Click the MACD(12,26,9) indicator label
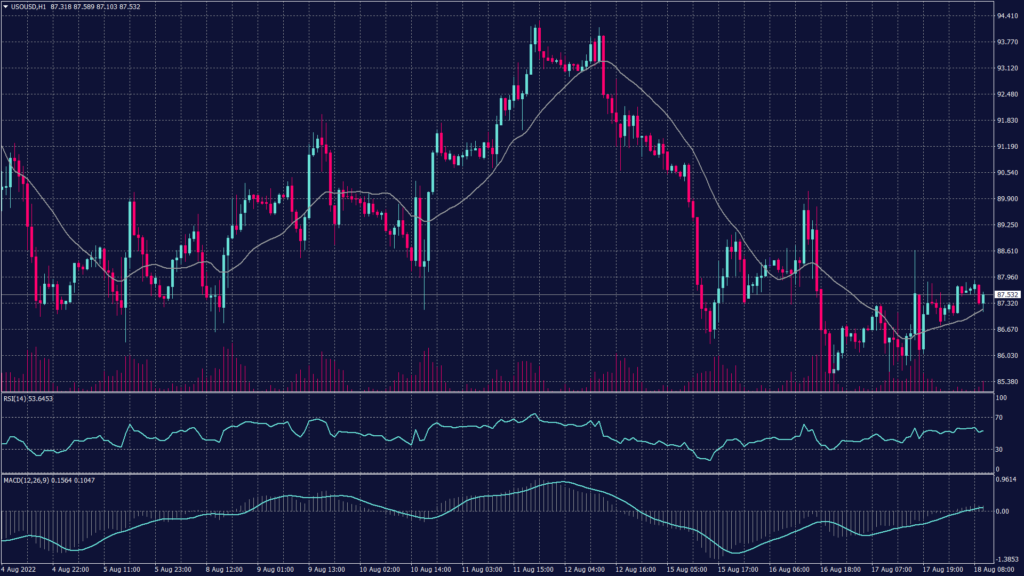Image resolution: width=1024 pixels, height=576 pixels. tap(25, 478)
